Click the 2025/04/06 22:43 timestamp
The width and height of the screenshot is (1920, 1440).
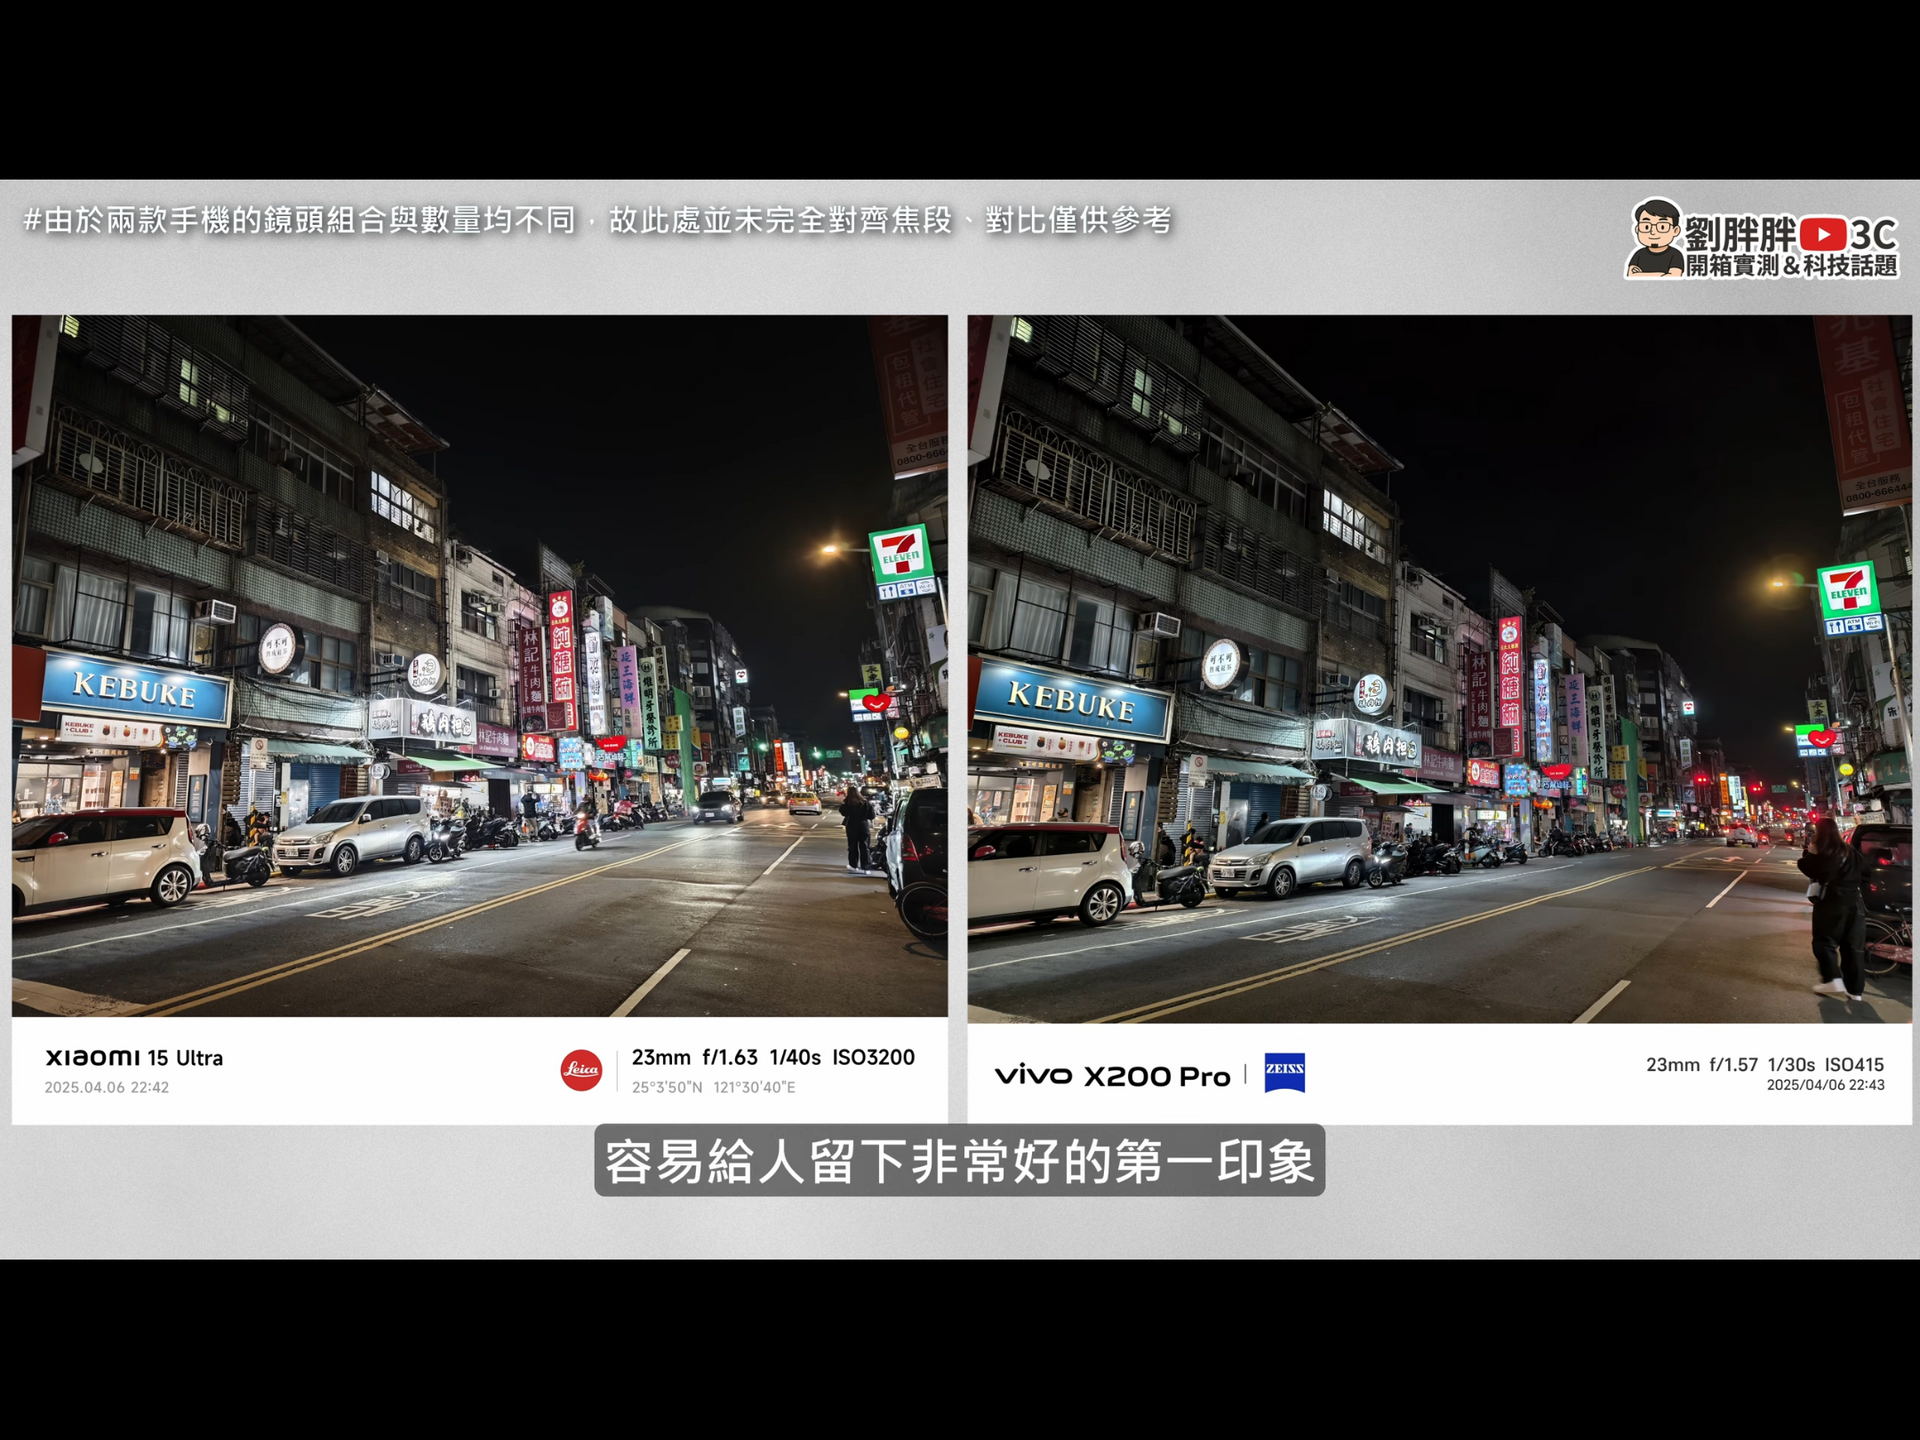coord(1825,1085)
